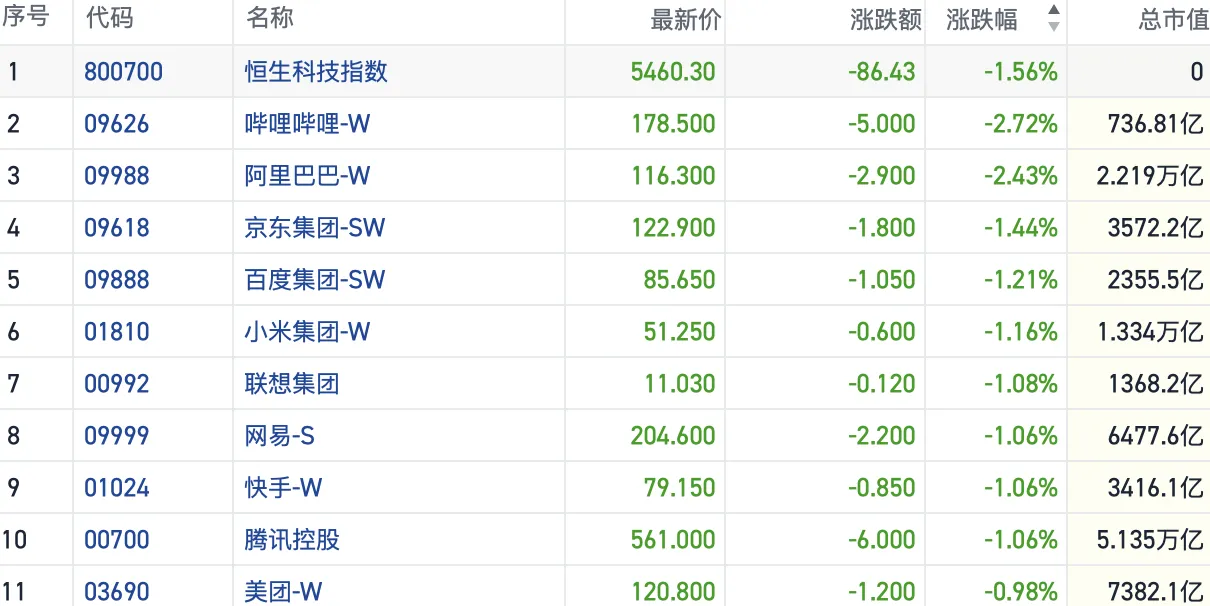The width and height of the screenshot is (1210, 606).
Task: Click the 名称 column header
Action: [x=270, y=19]
